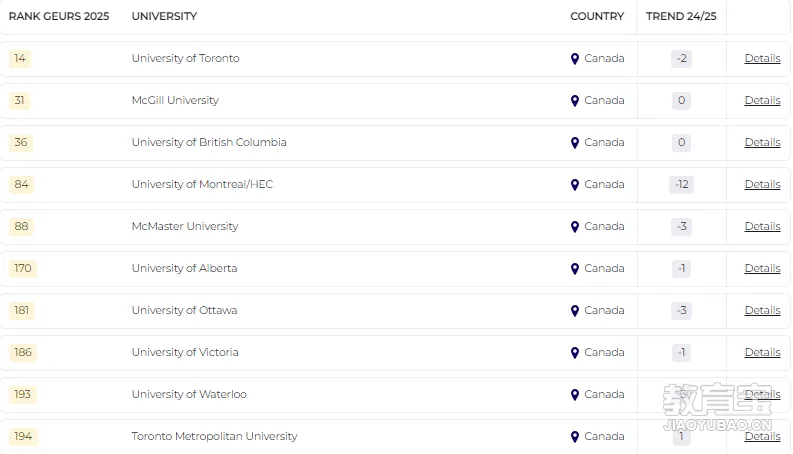This screenshot has width=793, height=454.
Task: Click rank badge 14 for Toronto
Action: click(20, 58)
